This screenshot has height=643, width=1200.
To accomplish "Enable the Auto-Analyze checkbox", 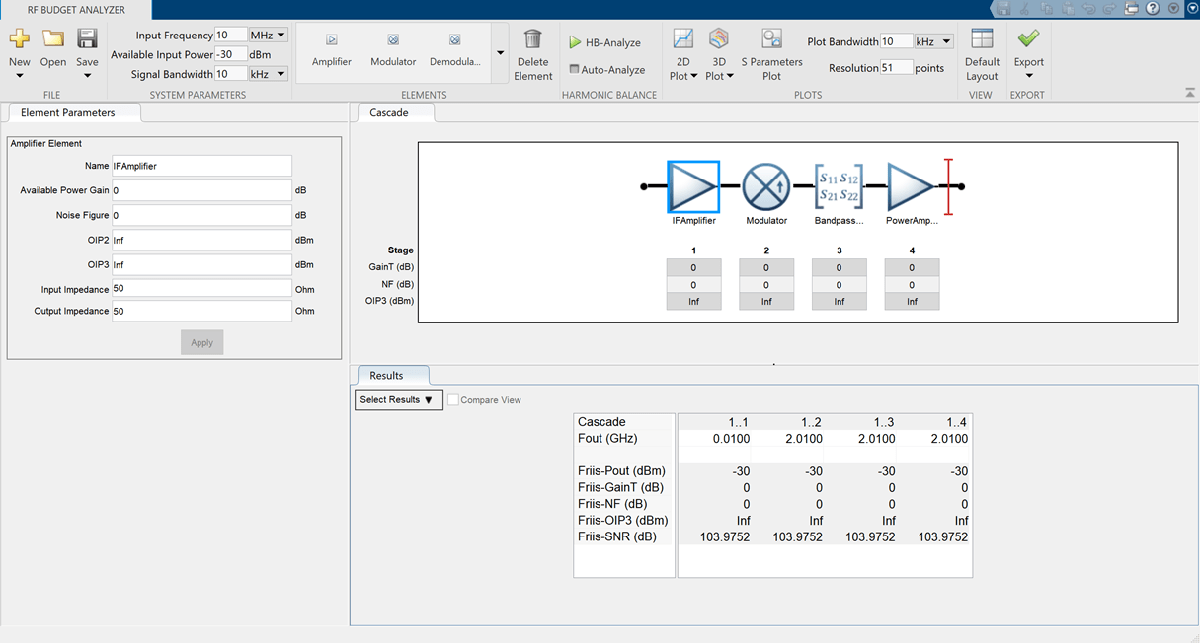I will point(574,70).
